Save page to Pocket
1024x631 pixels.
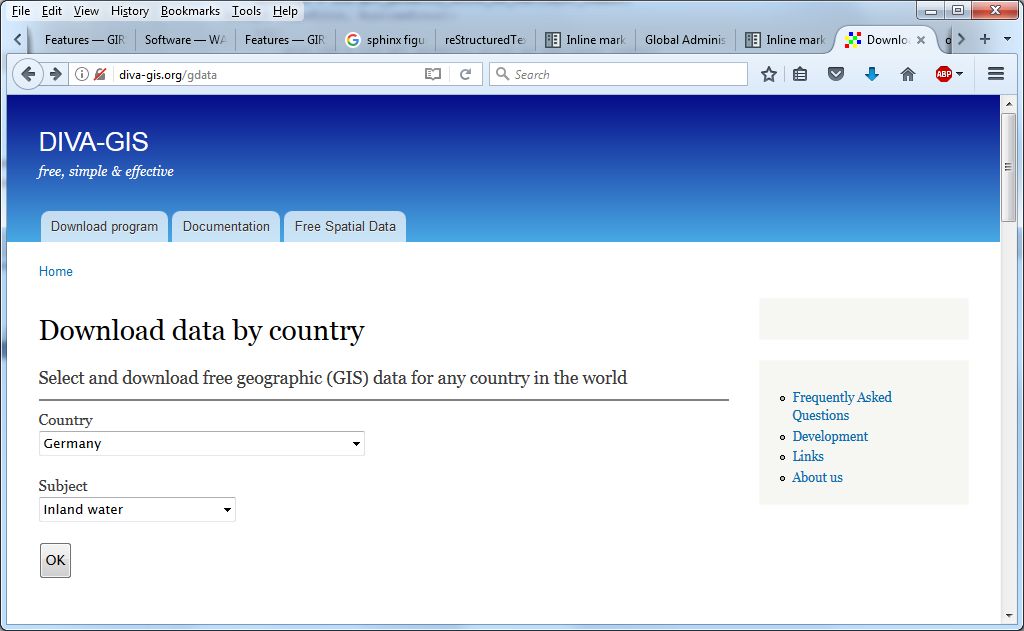click(x=836, y=74)
